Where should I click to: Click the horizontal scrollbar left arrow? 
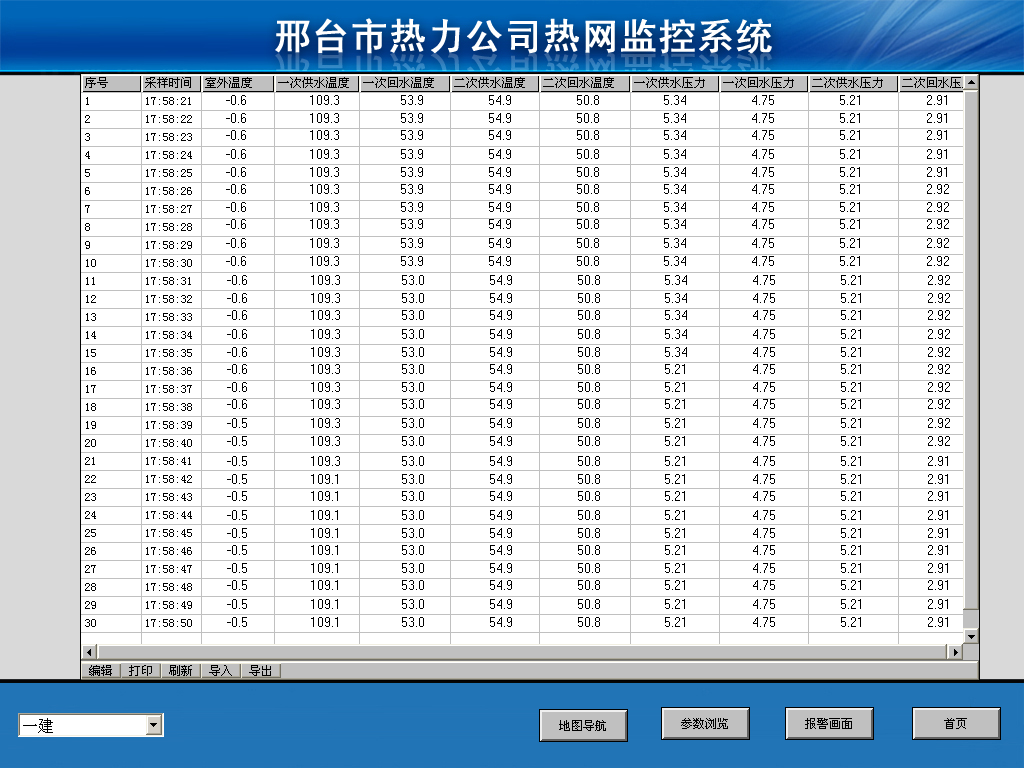click(x=88, y=652)
